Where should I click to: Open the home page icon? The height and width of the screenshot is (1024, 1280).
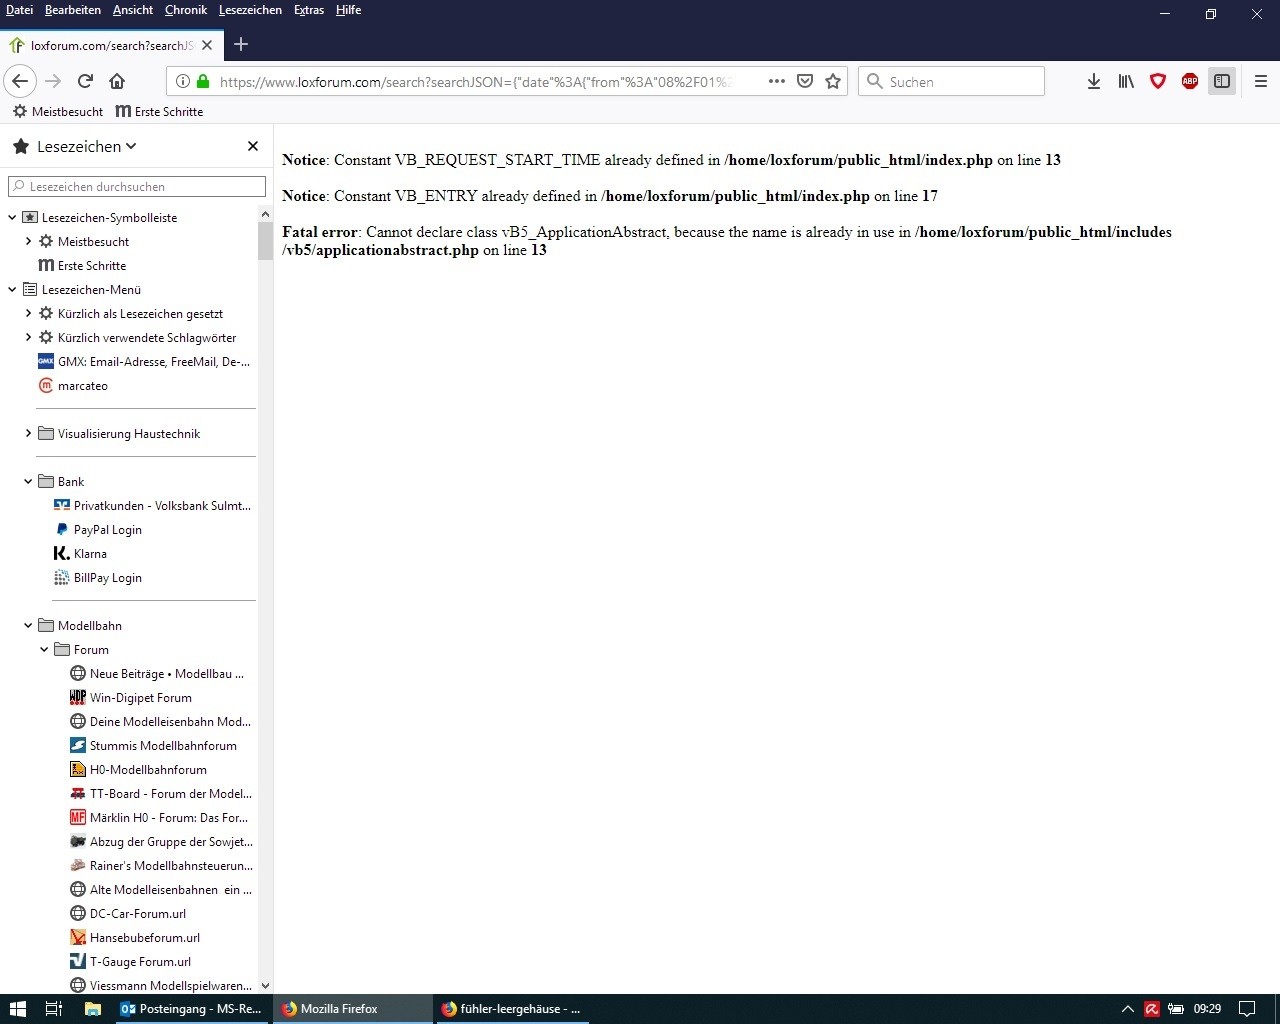[117, 81]
